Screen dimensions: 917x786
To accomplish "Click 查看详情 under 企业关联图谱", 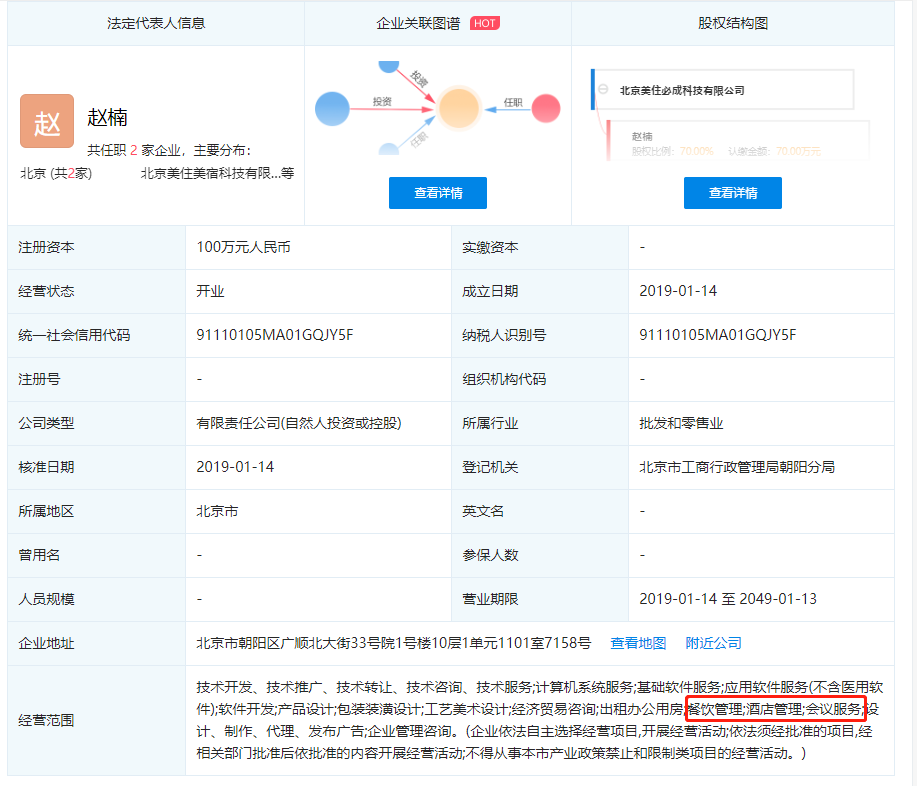I will pos(438,193).
